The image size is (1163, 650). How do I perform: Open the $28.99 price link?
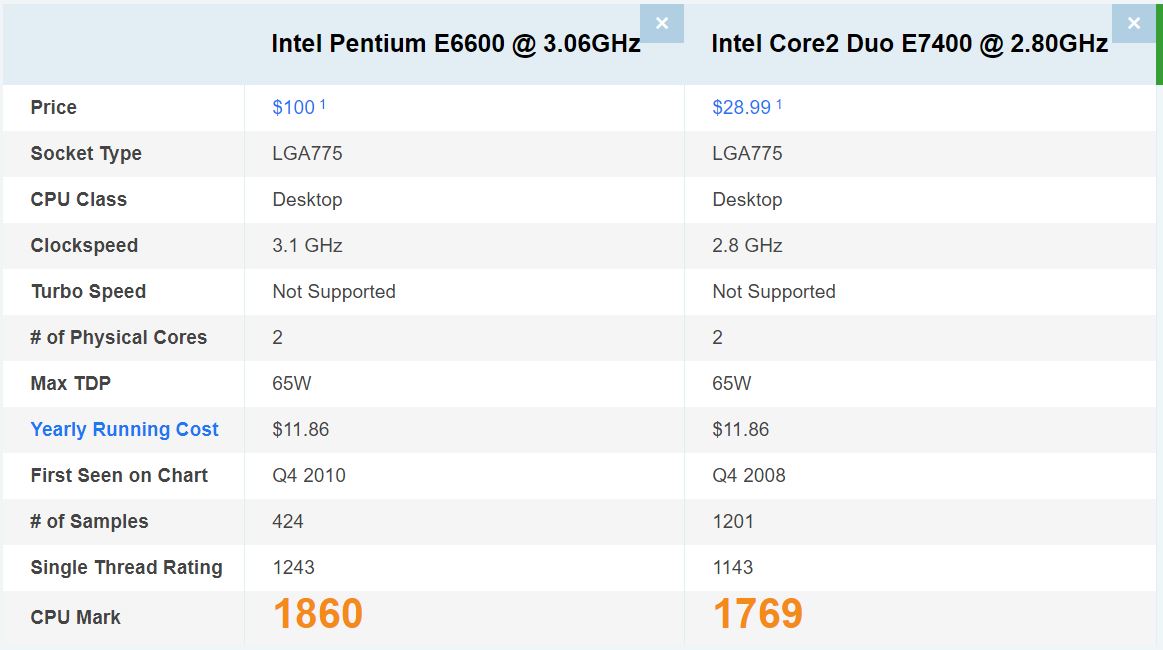coord(742,108)
